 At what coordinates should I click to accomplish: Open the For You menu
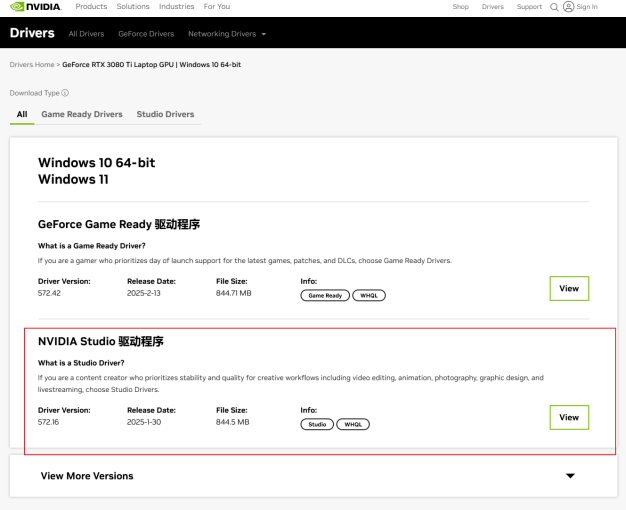217,6
